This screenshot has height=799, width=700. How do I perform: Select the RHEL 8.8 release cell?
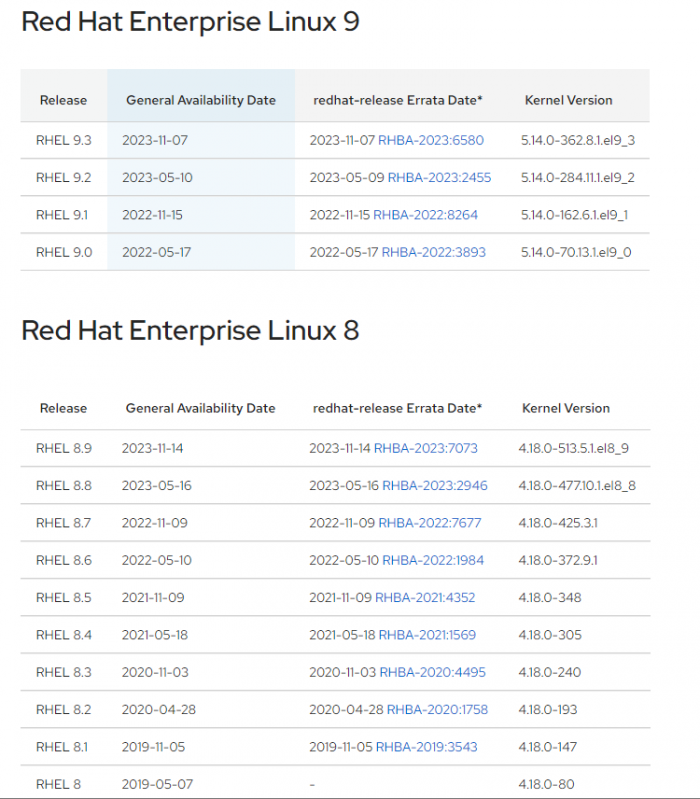64,485
